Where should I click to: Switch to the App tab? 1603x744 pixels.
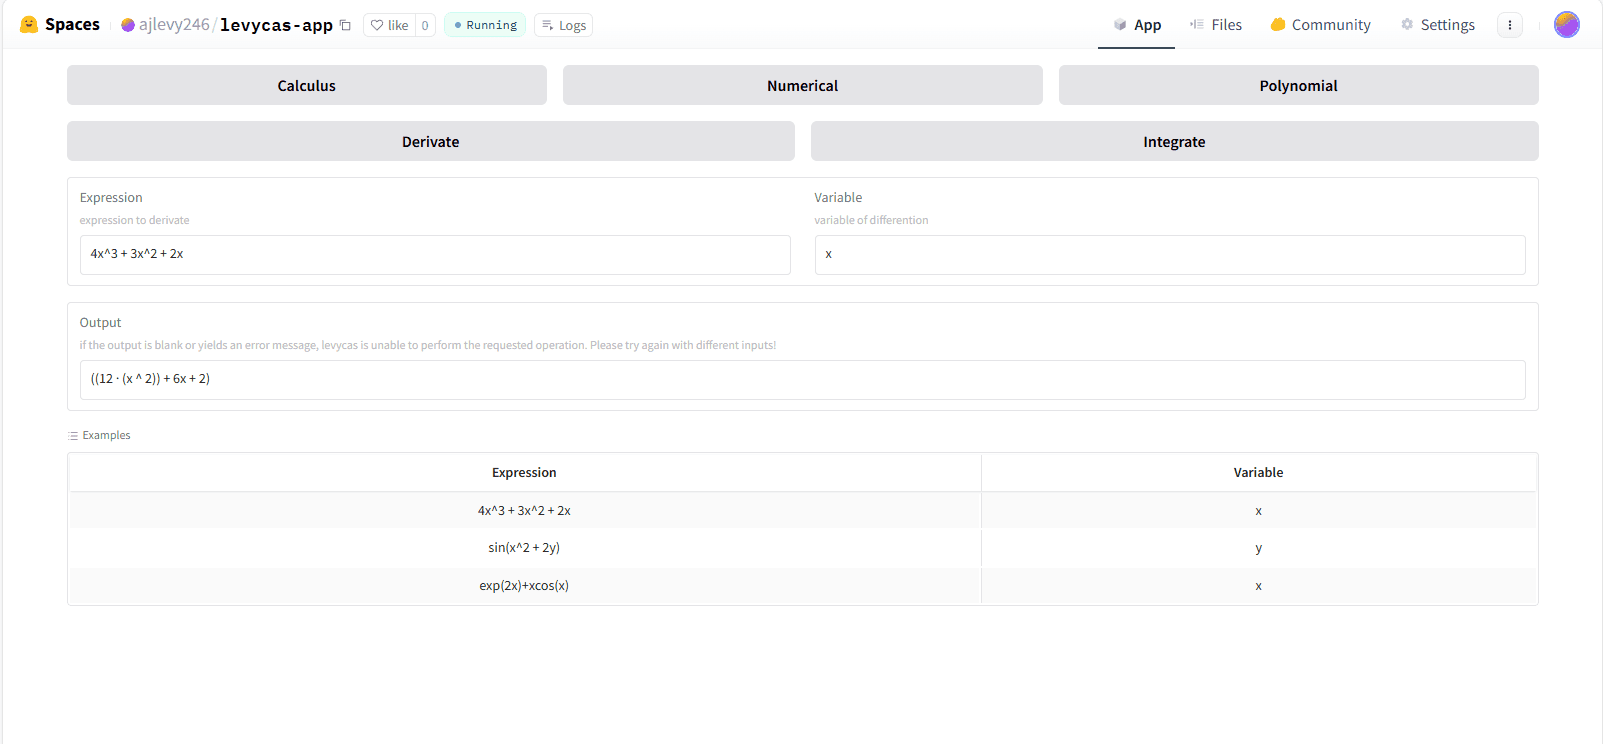[x=1137, y=25]
